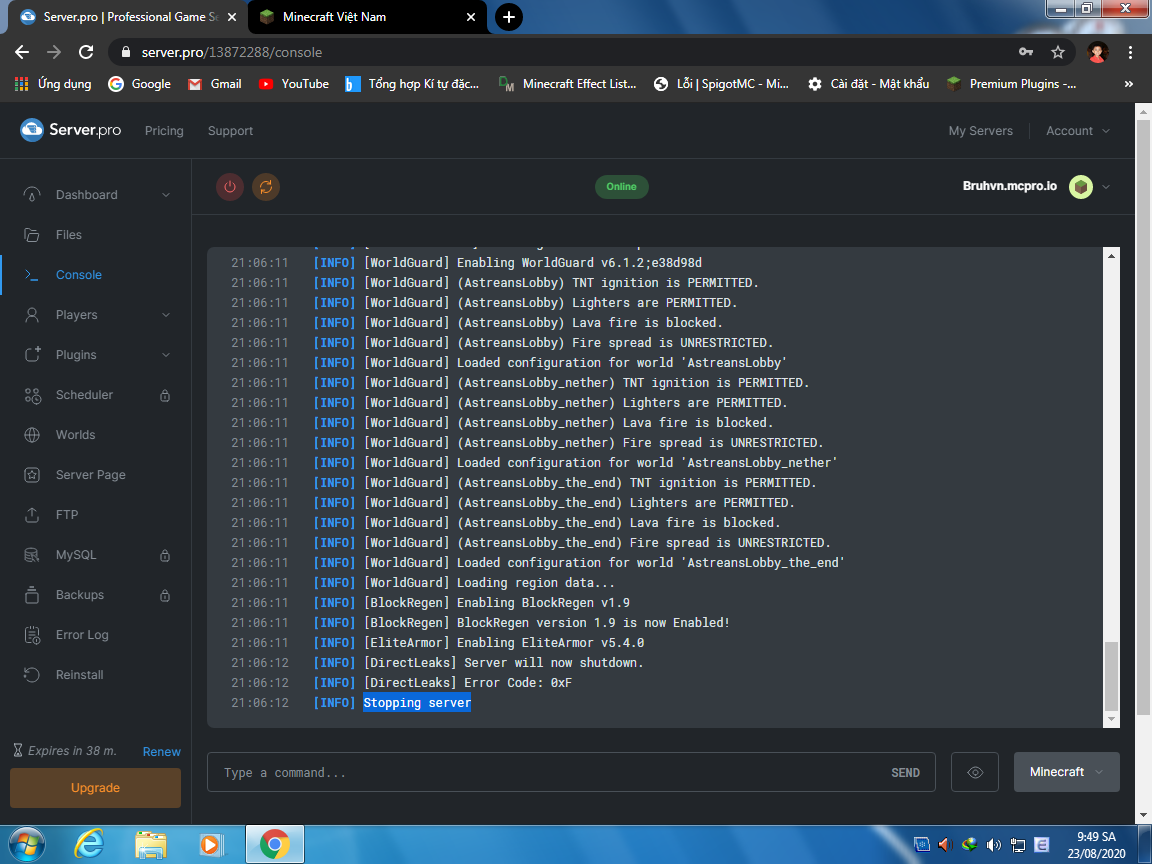Open the Windows Start button
1152x864 pixels.
pos(27,844)
